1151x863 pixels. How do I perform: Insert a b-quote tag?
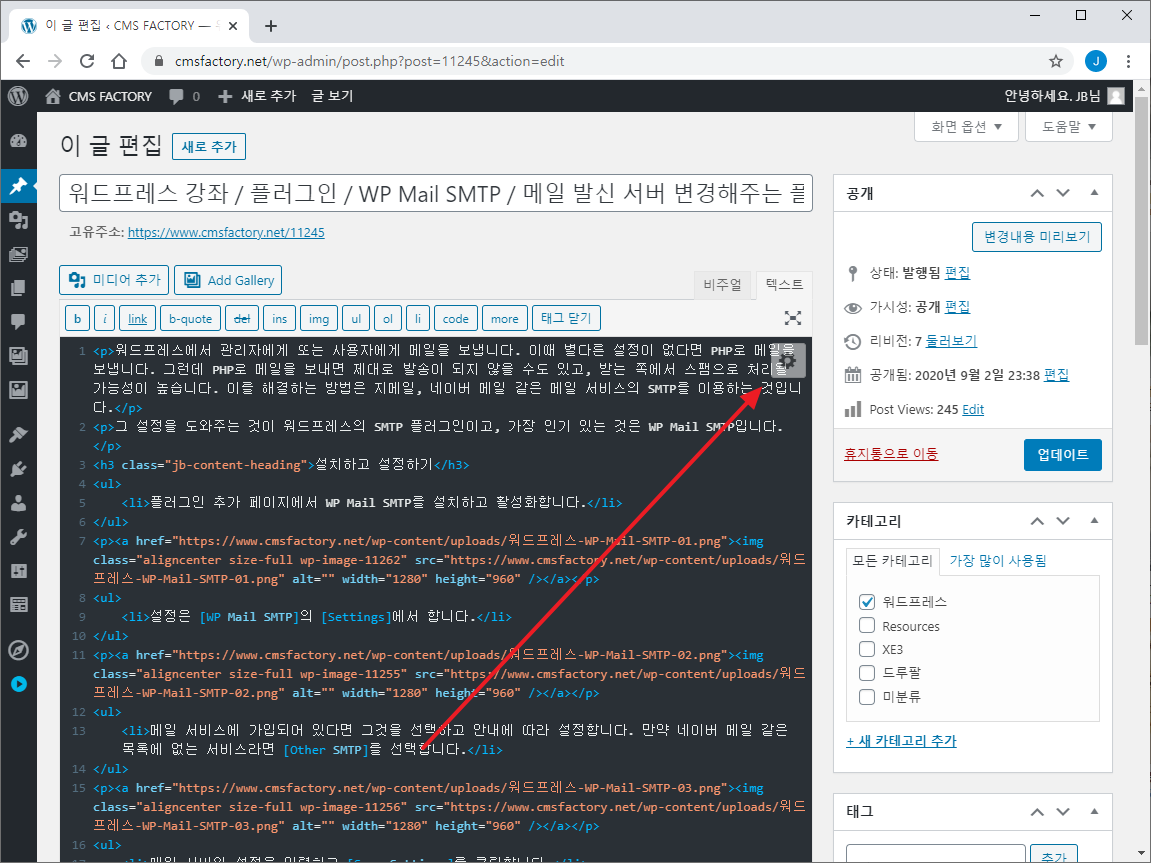click(190, 318)
